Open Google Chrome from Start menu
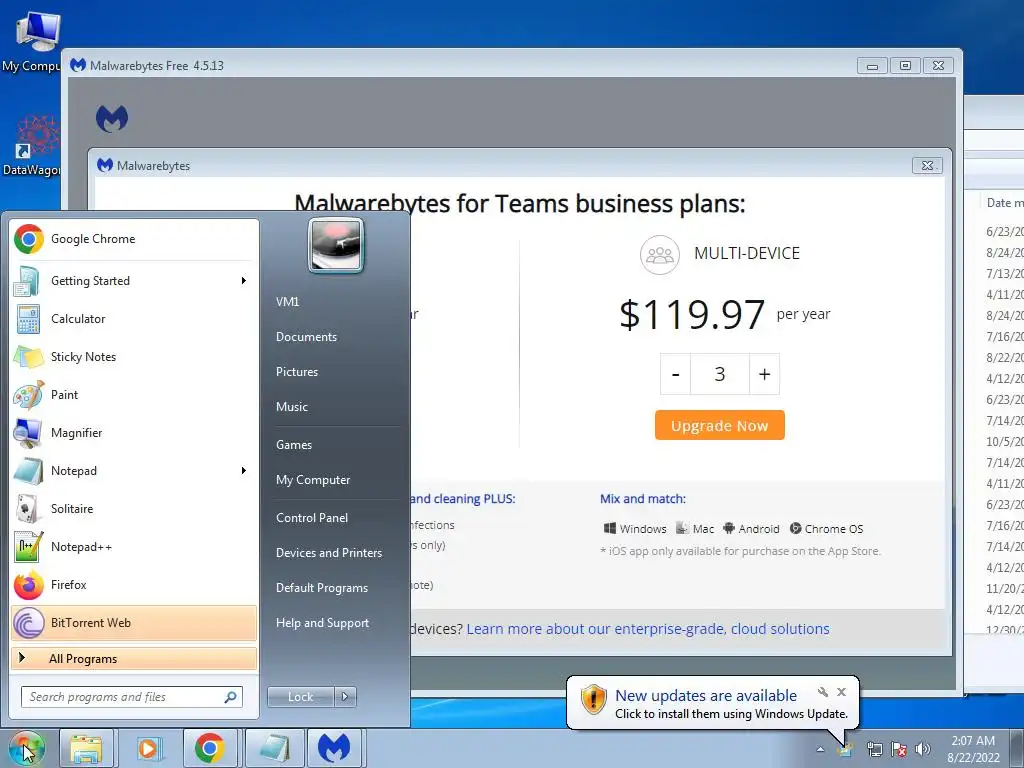The image size is (1024, 768). pyautogui.click(x=134, y=239)
